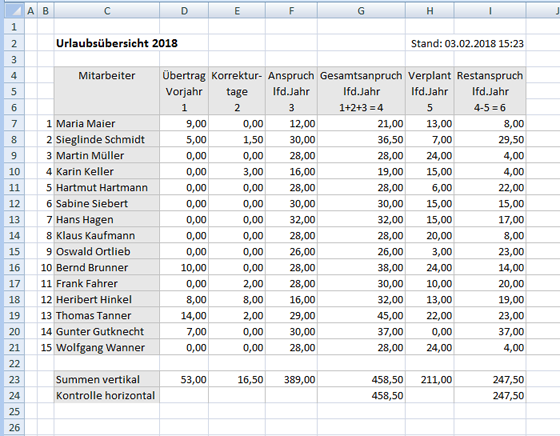Click Summen vertikal Gesamtanspruch 458,50
The width and height of the screenshot is (560, 436).
361,379
